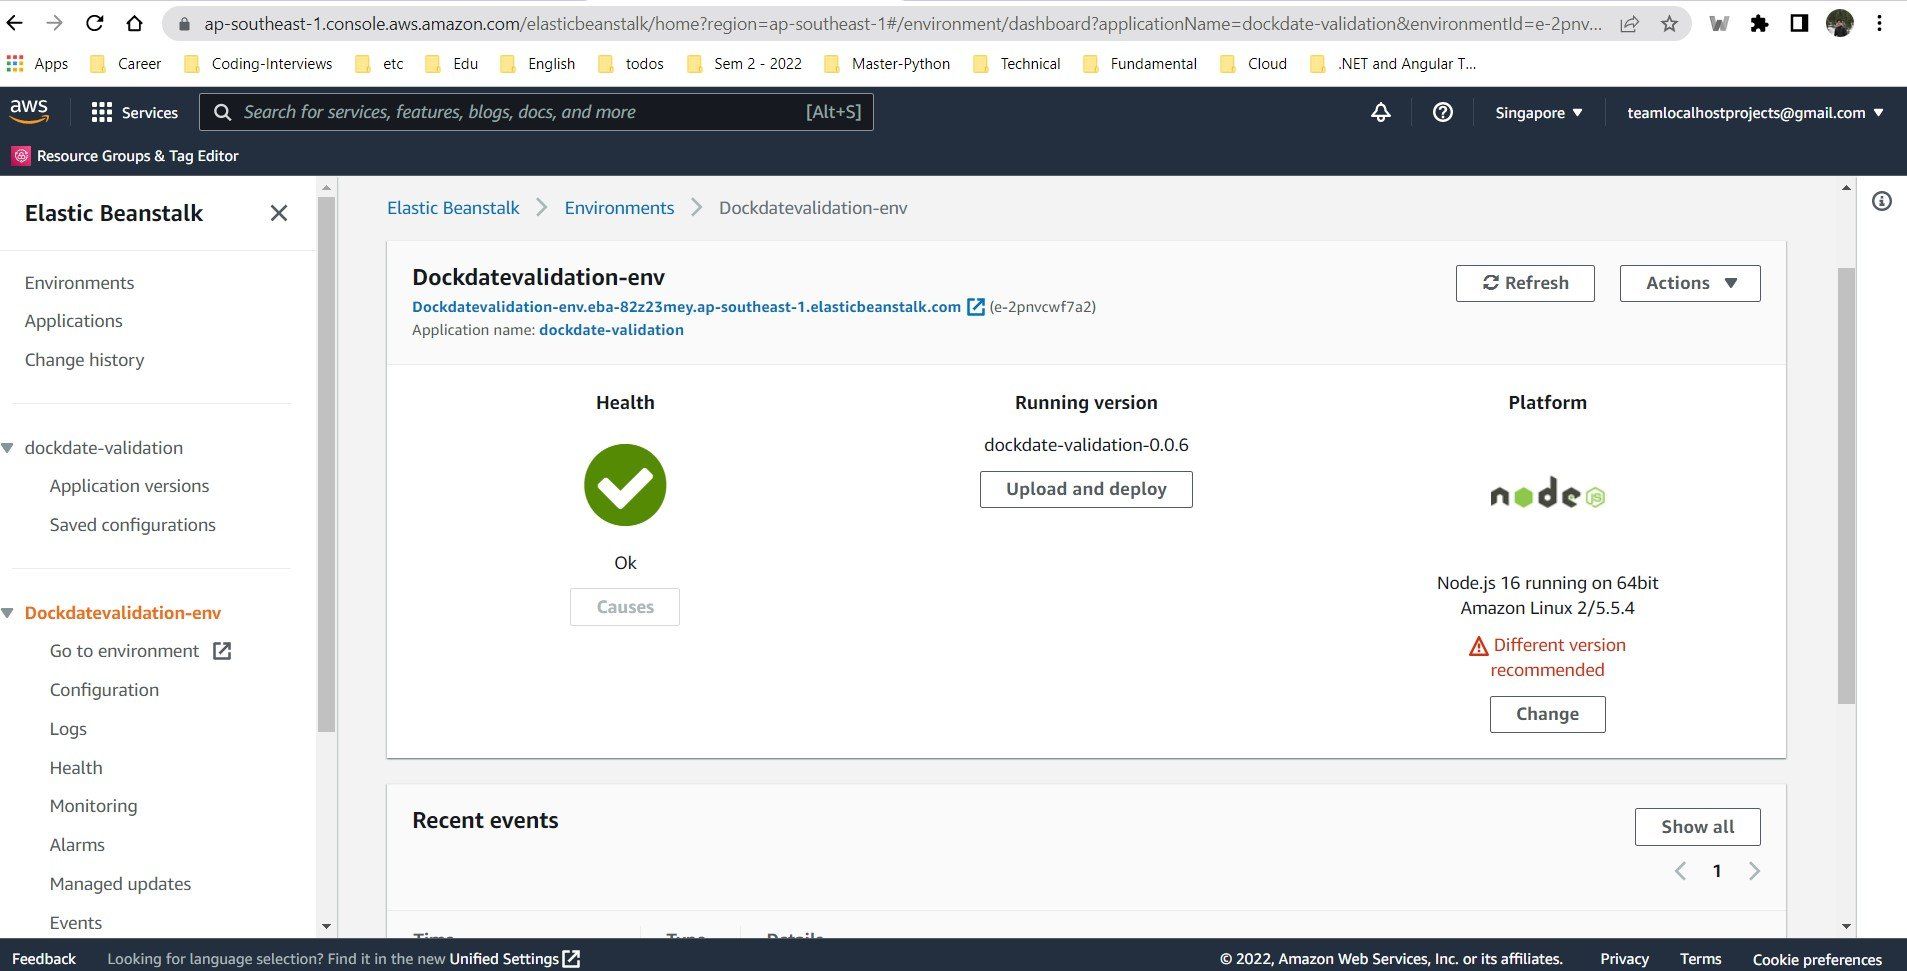Click the Refresh button

[x=1525, y=283]
